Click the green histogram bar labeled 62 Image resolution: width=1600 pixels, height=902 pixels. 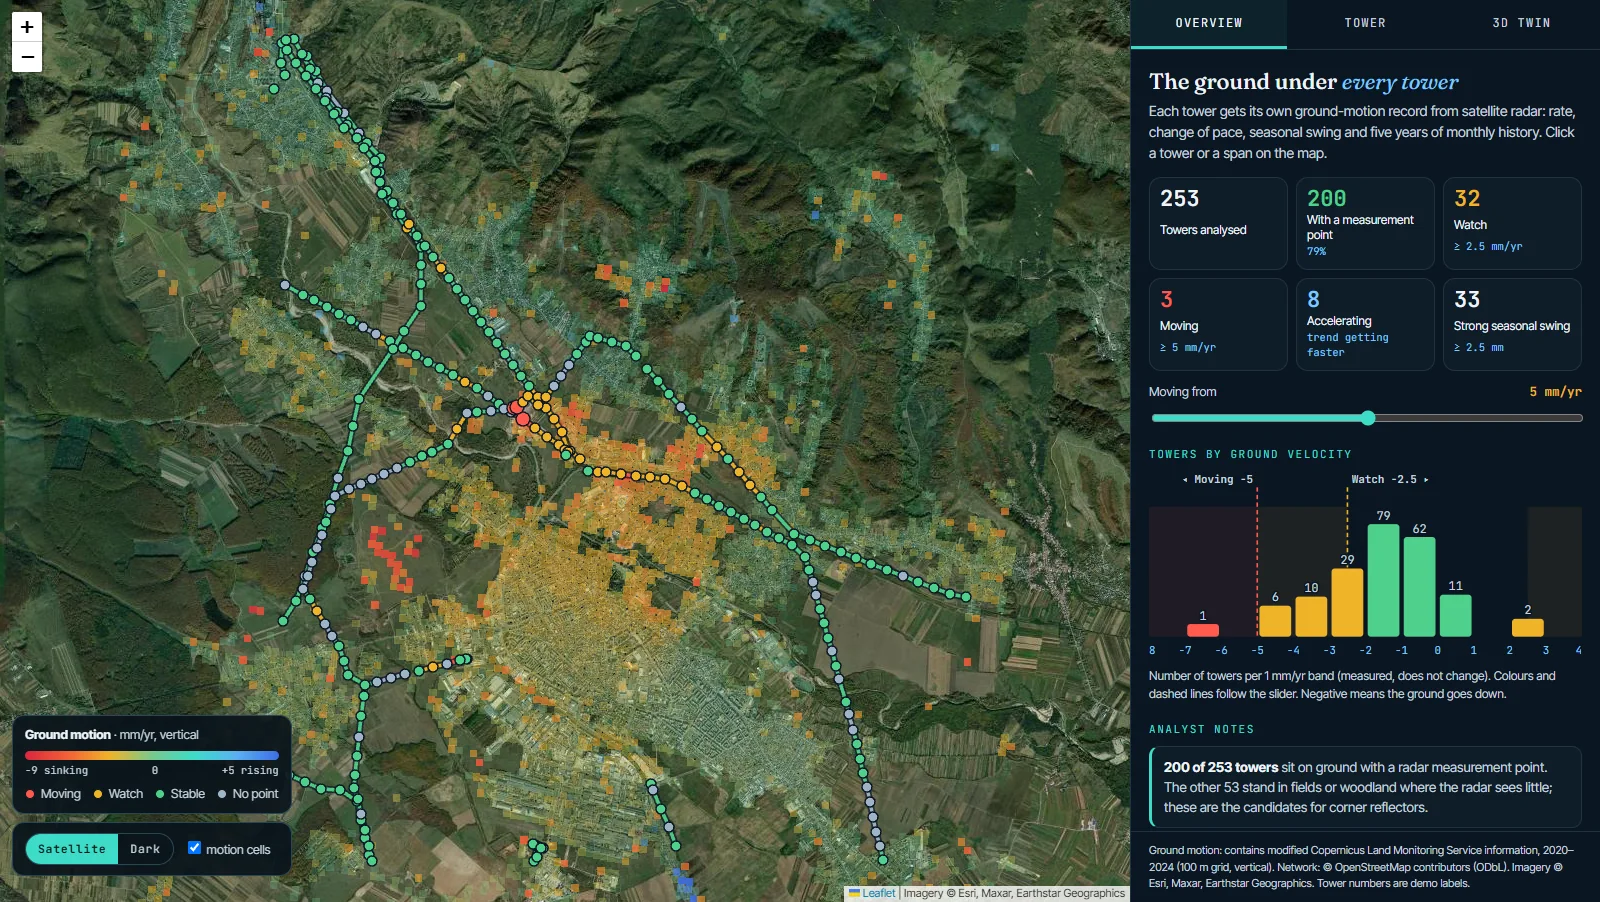tap(1420, 587)
